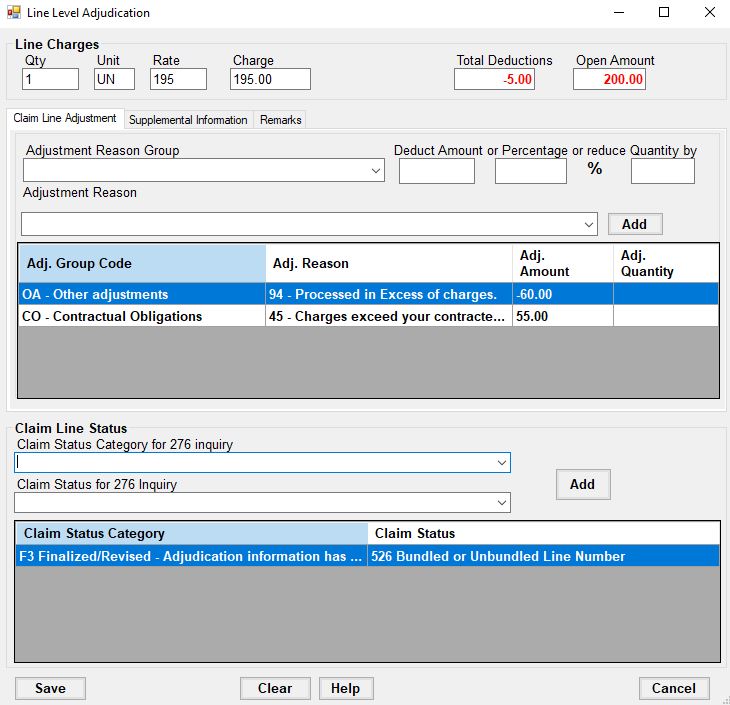
Task: Click the Deduct Amount input field
Action: 437,171
